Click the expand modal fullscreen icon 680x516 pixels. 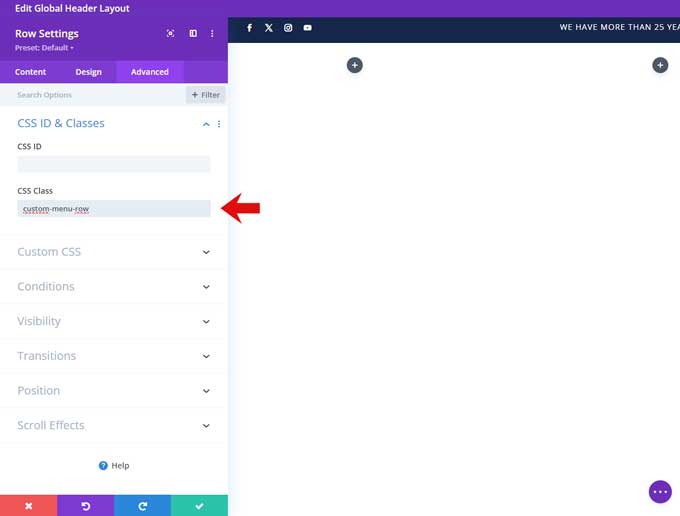170,33
